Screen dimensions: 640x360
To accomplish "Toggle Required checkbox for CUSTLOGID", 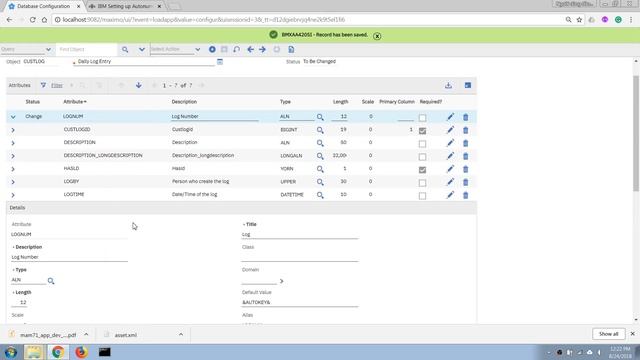I will pos(422,131).
